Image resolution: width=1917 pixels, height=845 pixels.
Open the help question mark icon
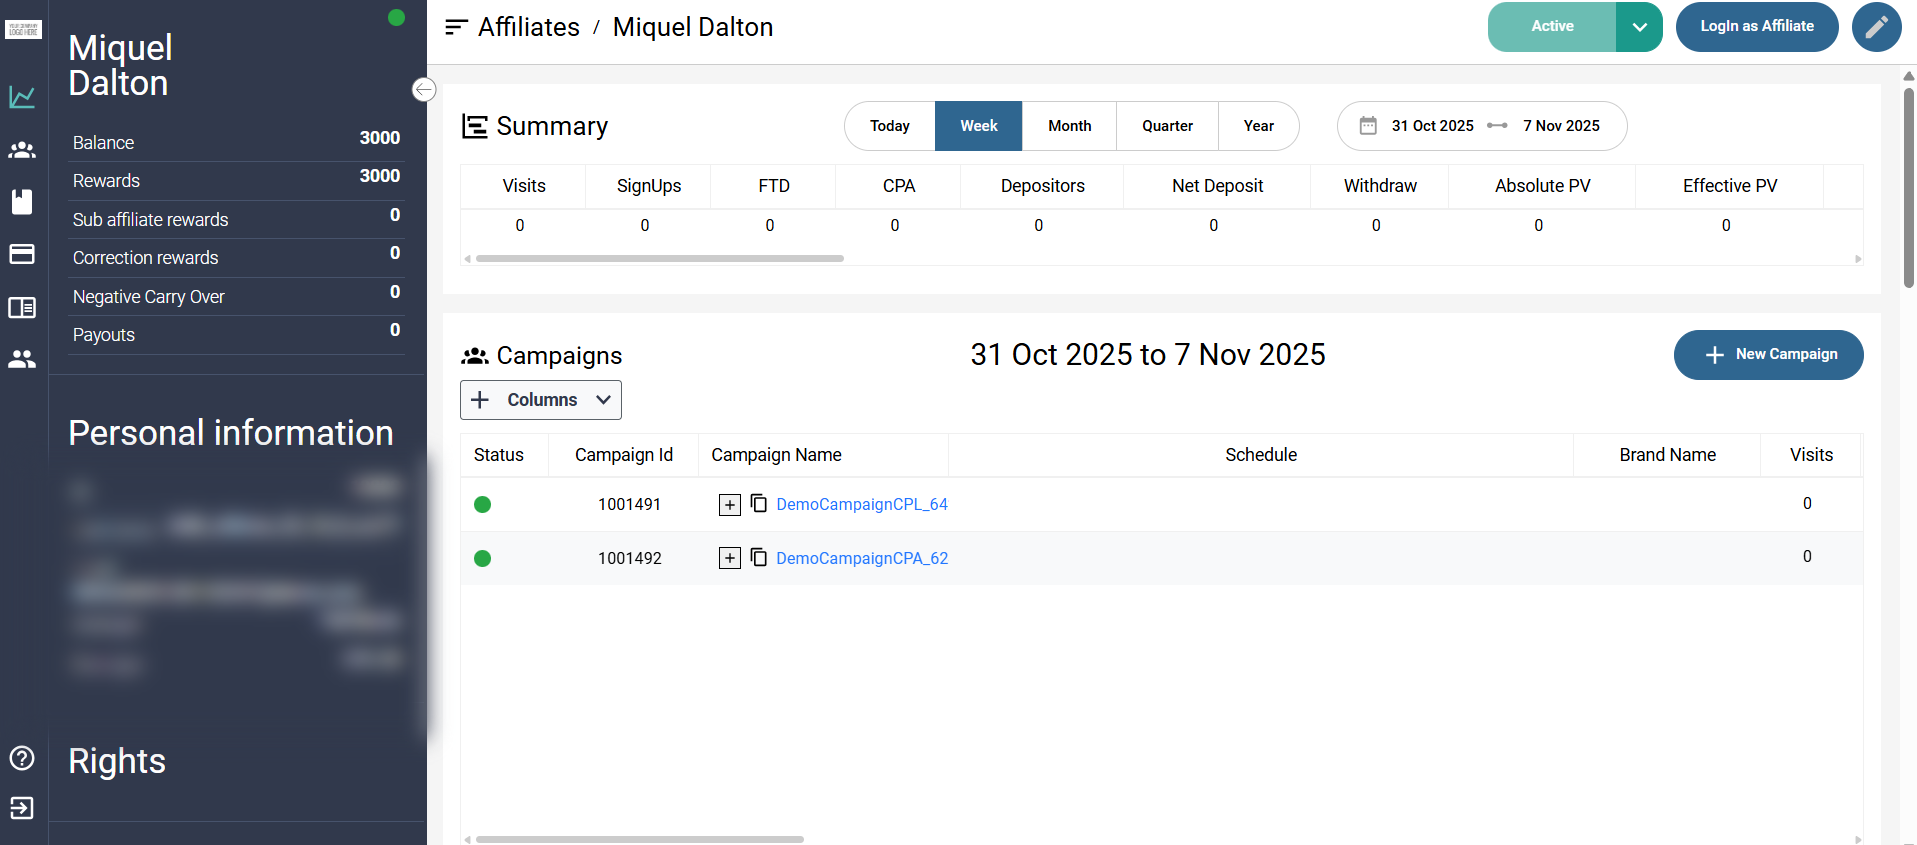point(22,758)
